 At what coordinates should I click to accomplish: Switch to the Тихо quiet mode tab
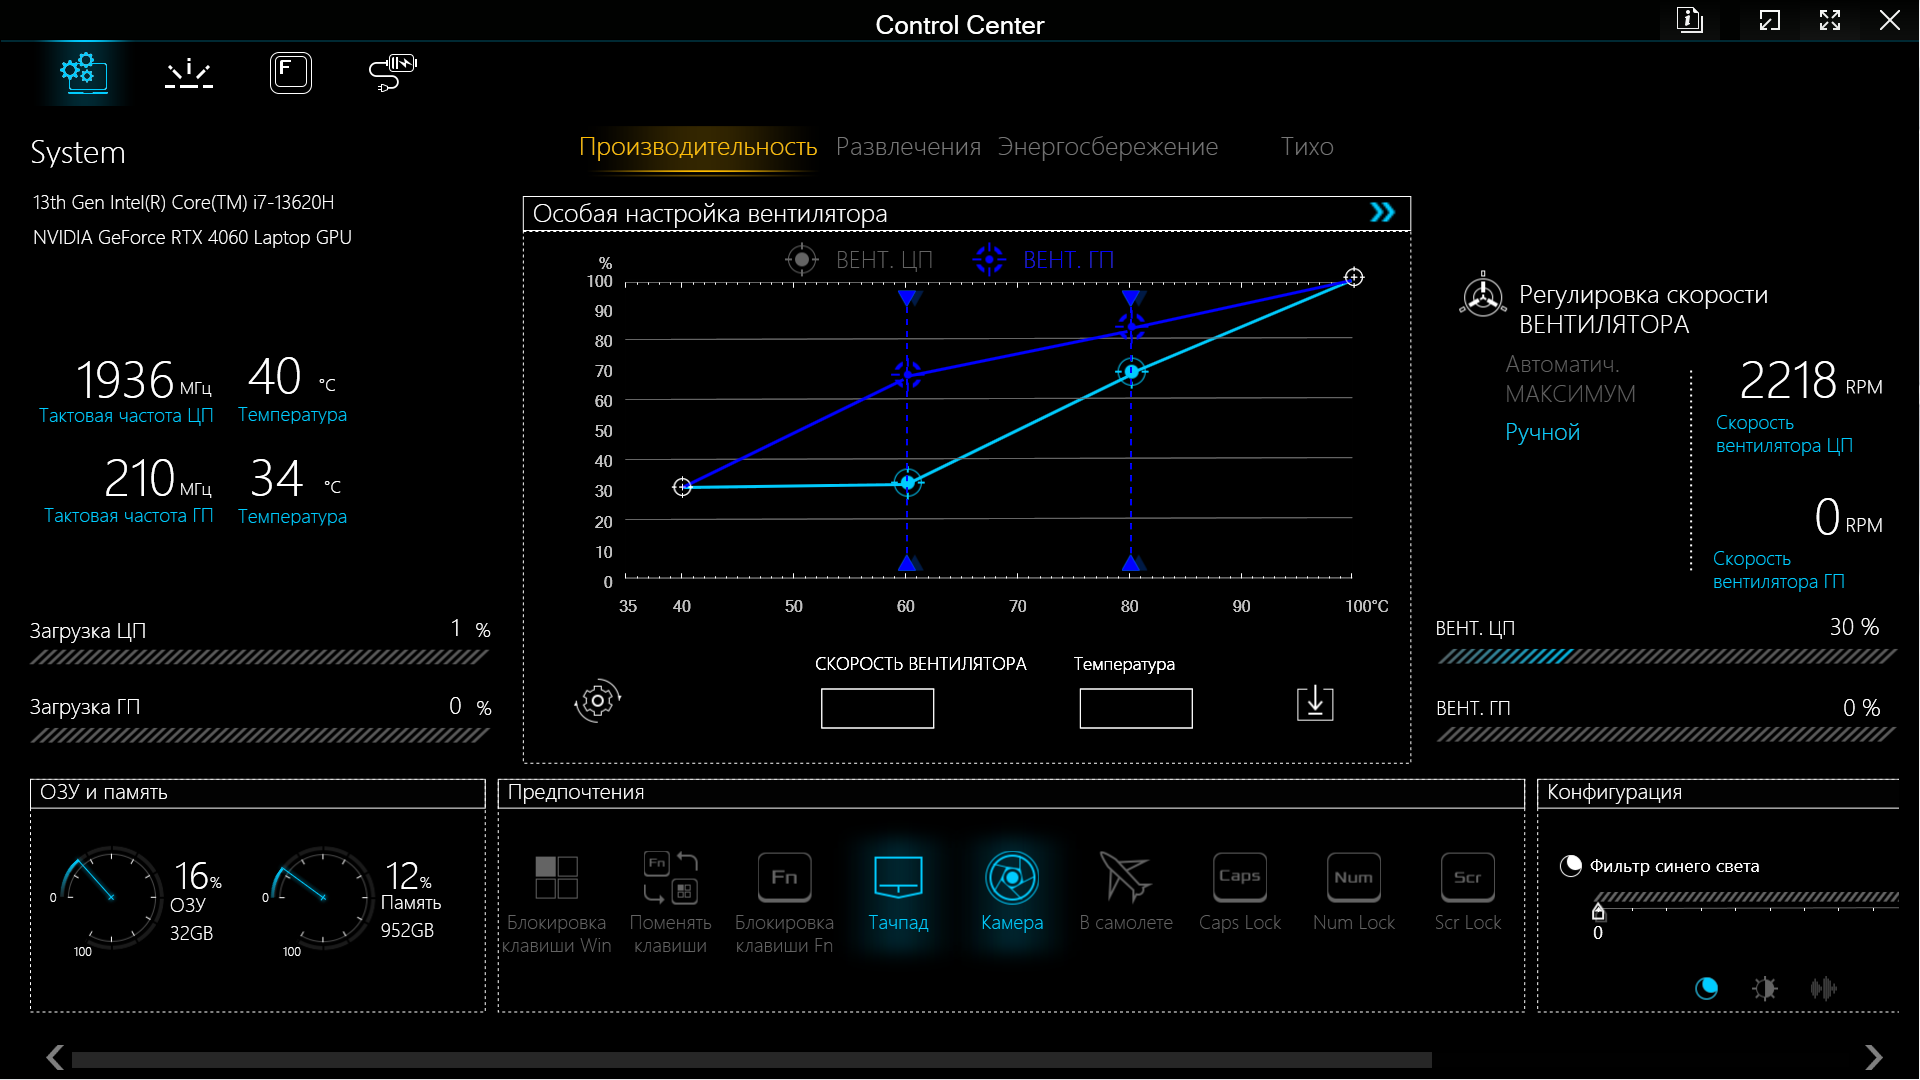[x=1306, y=147]
